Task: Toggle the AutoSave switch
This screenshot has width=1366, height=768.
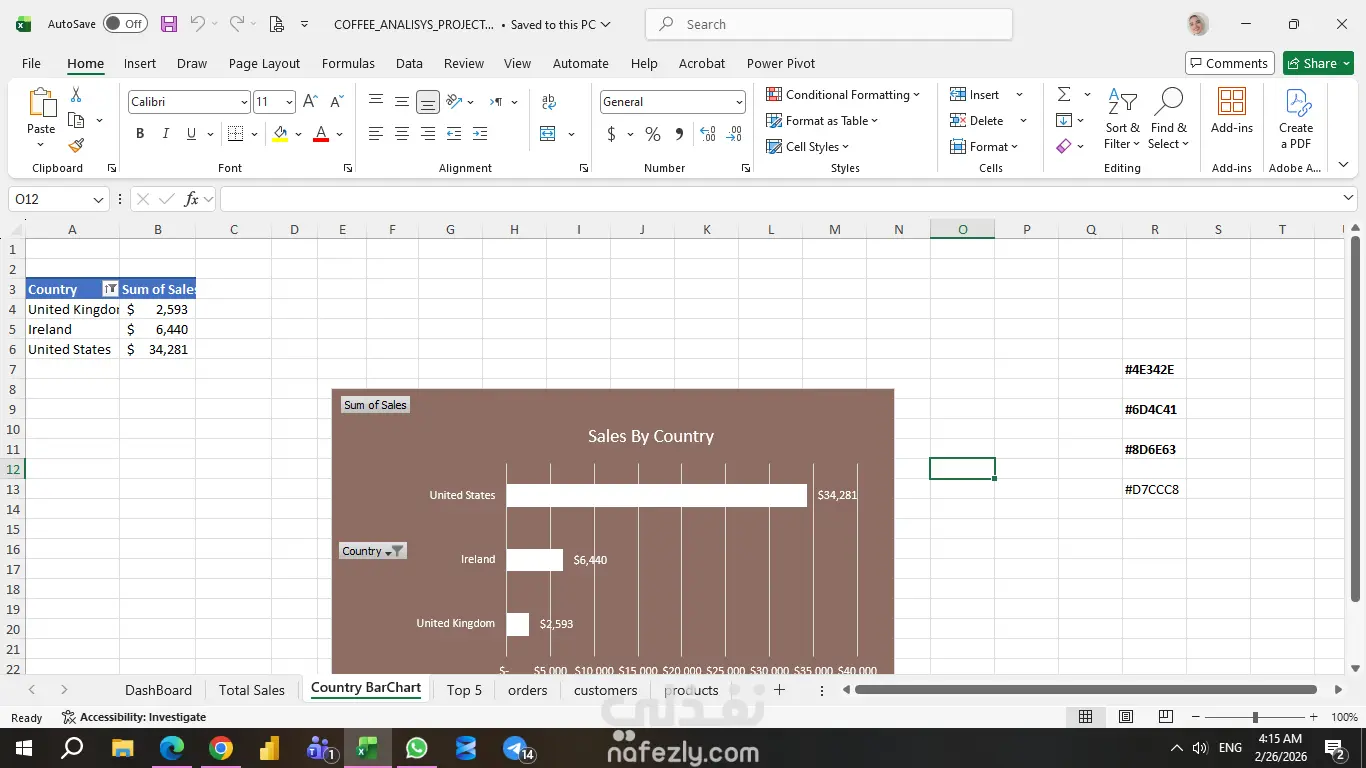Action: [x=125, y=24]
